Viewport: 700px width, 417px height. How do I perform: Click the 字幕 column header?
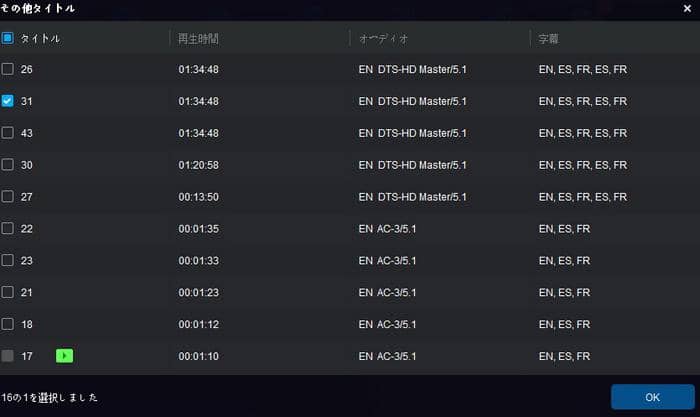pos(548,39)
